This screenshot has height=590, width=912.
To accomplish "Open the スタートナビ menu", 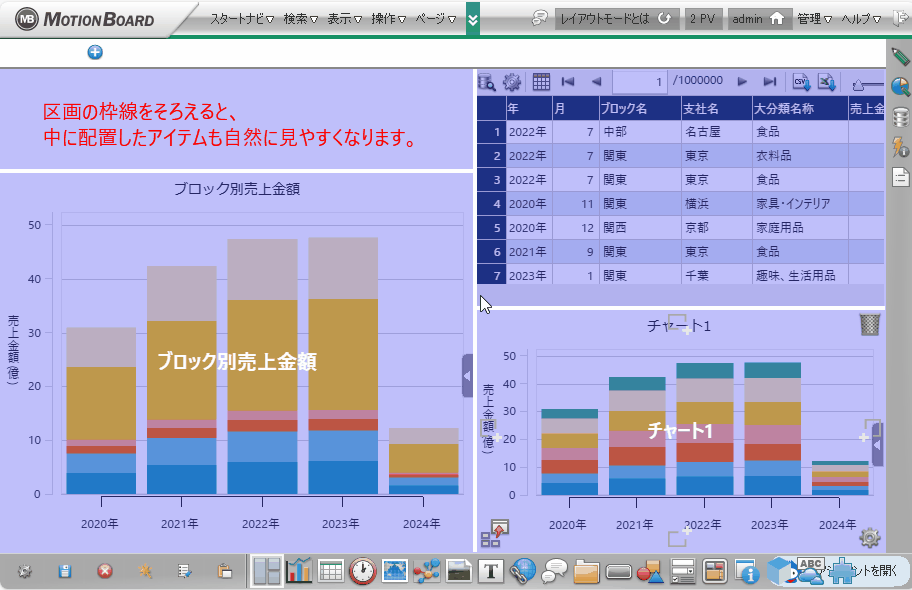I will (242, 19).
